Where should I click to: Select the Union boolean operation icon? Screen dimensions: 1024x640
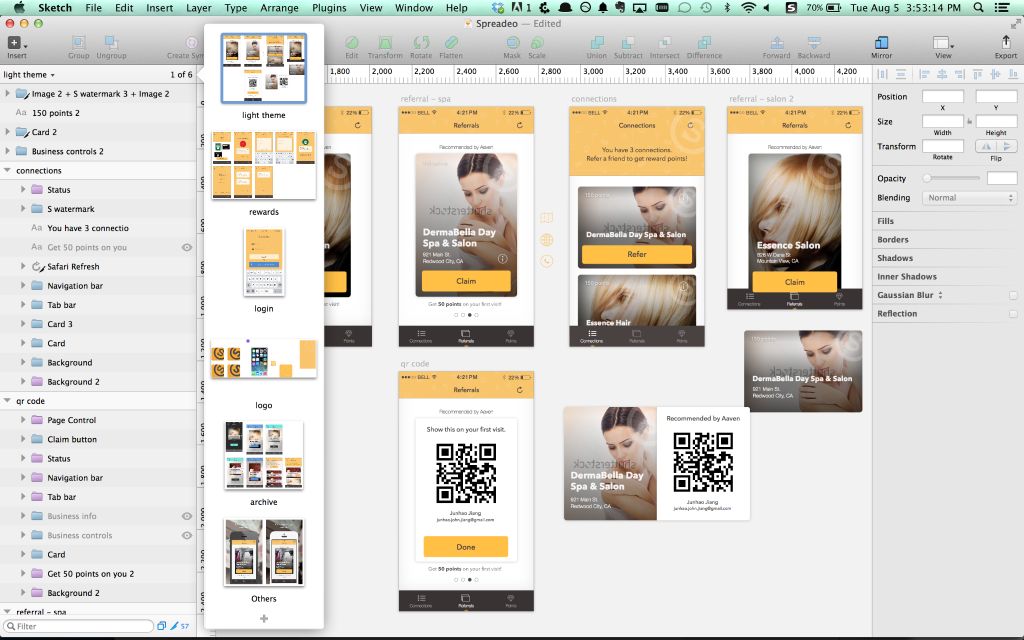point(597,42)
